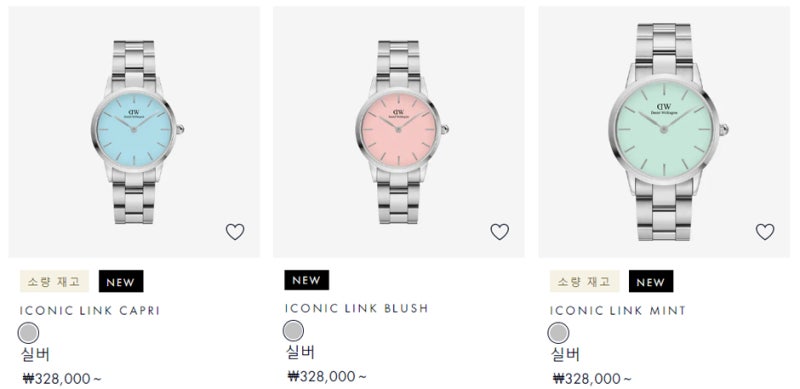Click NEW badge under Mint watch

(651, 281)
